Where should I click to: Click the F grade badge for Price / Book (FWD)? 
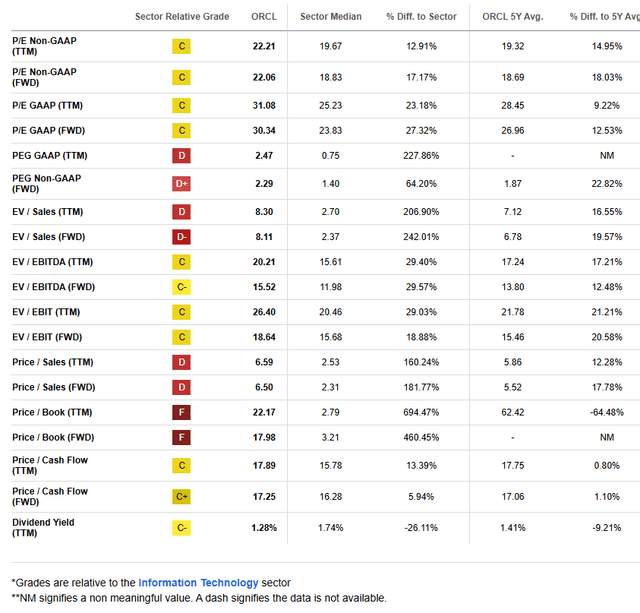coord(181,438)
